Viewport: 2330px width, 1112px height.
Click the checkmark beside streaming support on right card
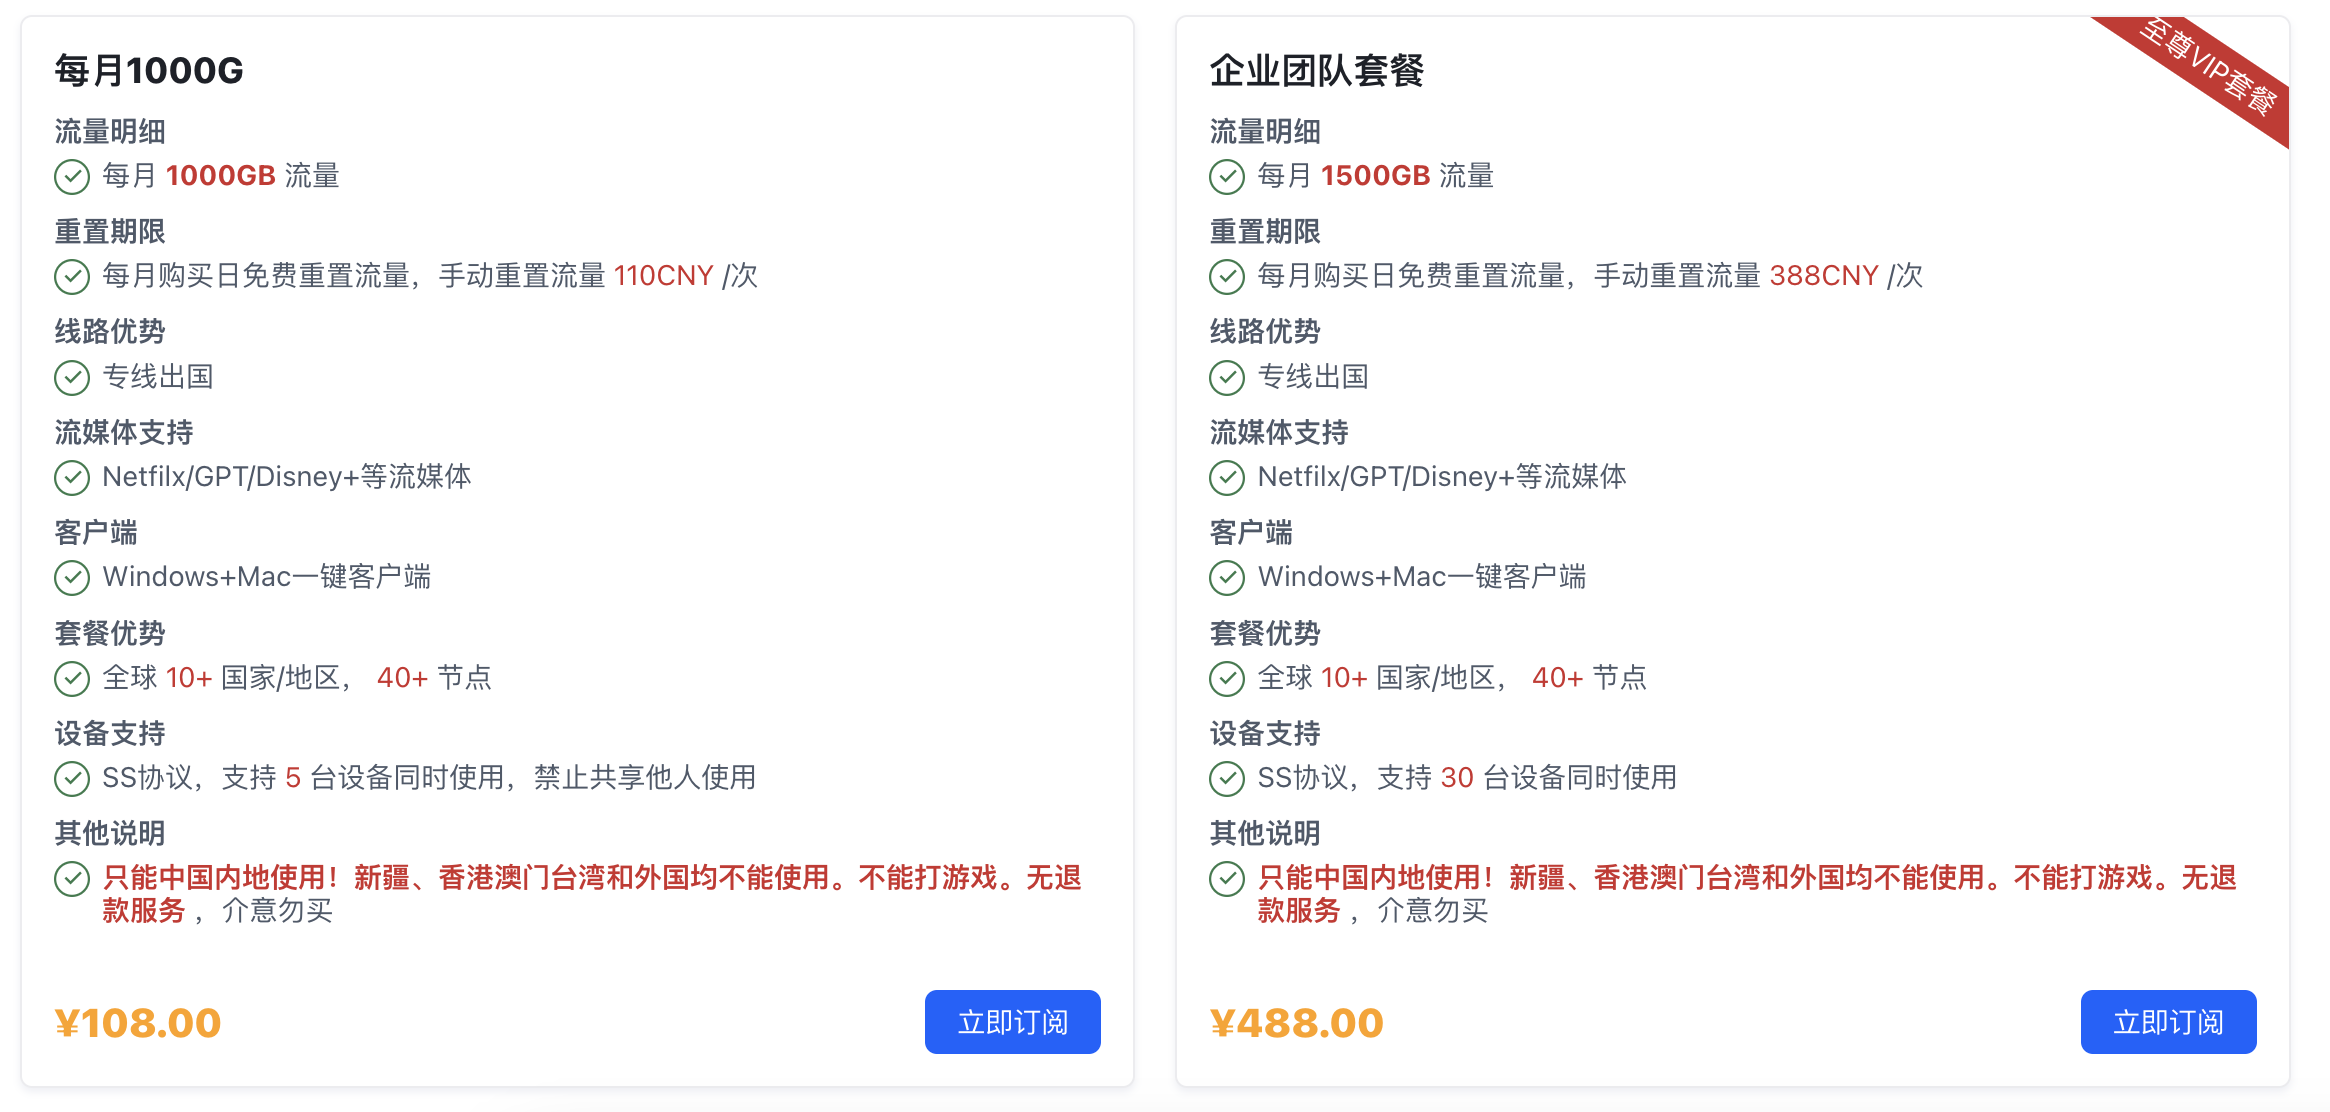1226,478
